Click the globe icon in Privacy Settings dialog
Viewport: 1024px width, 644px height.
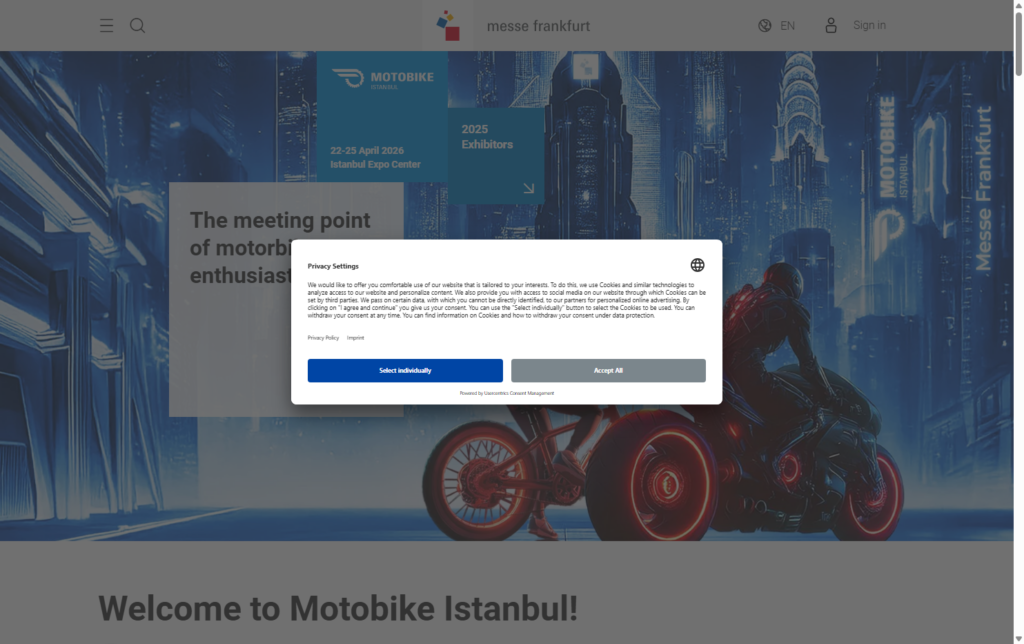pyautogui.click(x=697, y=265)
